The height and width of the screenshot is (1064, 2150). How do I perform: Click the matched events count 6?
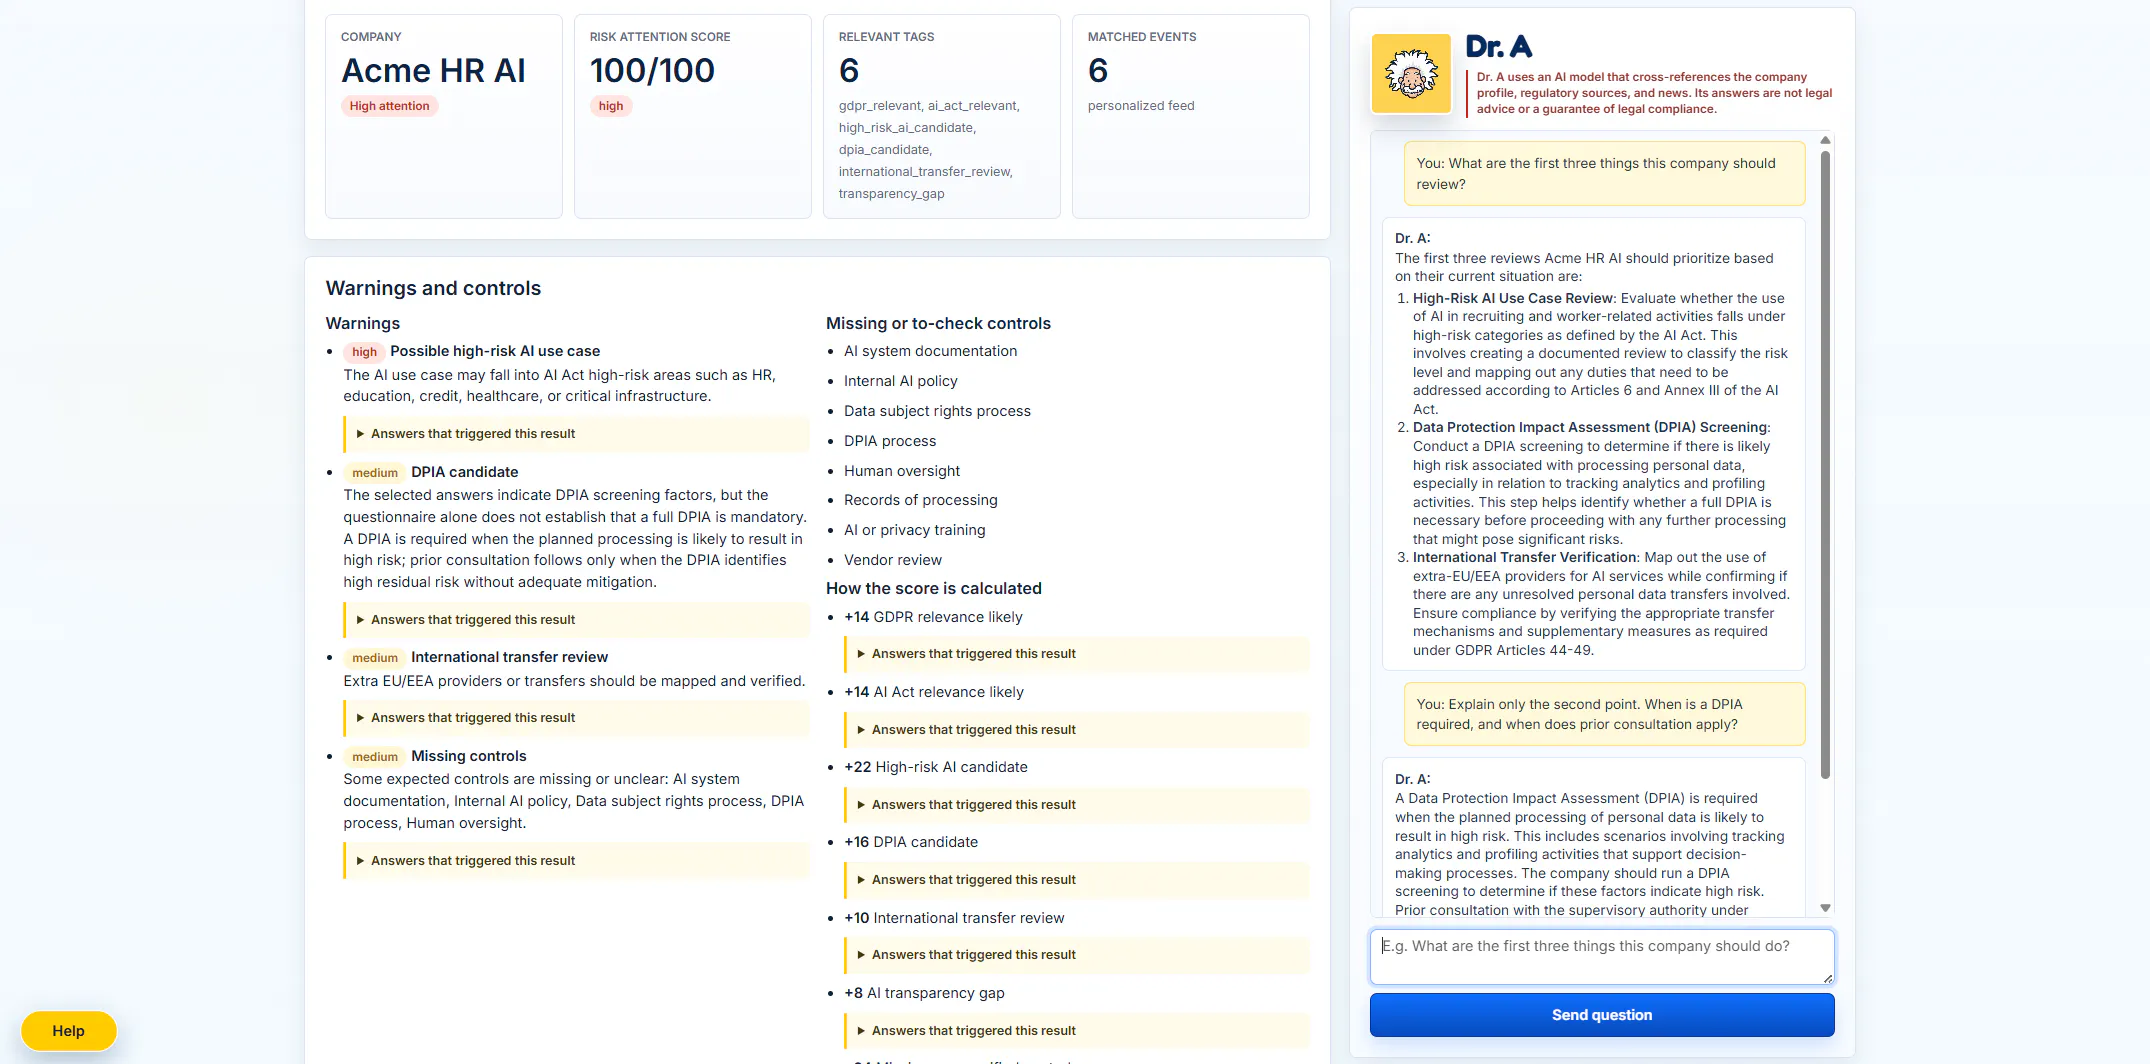[1098, 71]
